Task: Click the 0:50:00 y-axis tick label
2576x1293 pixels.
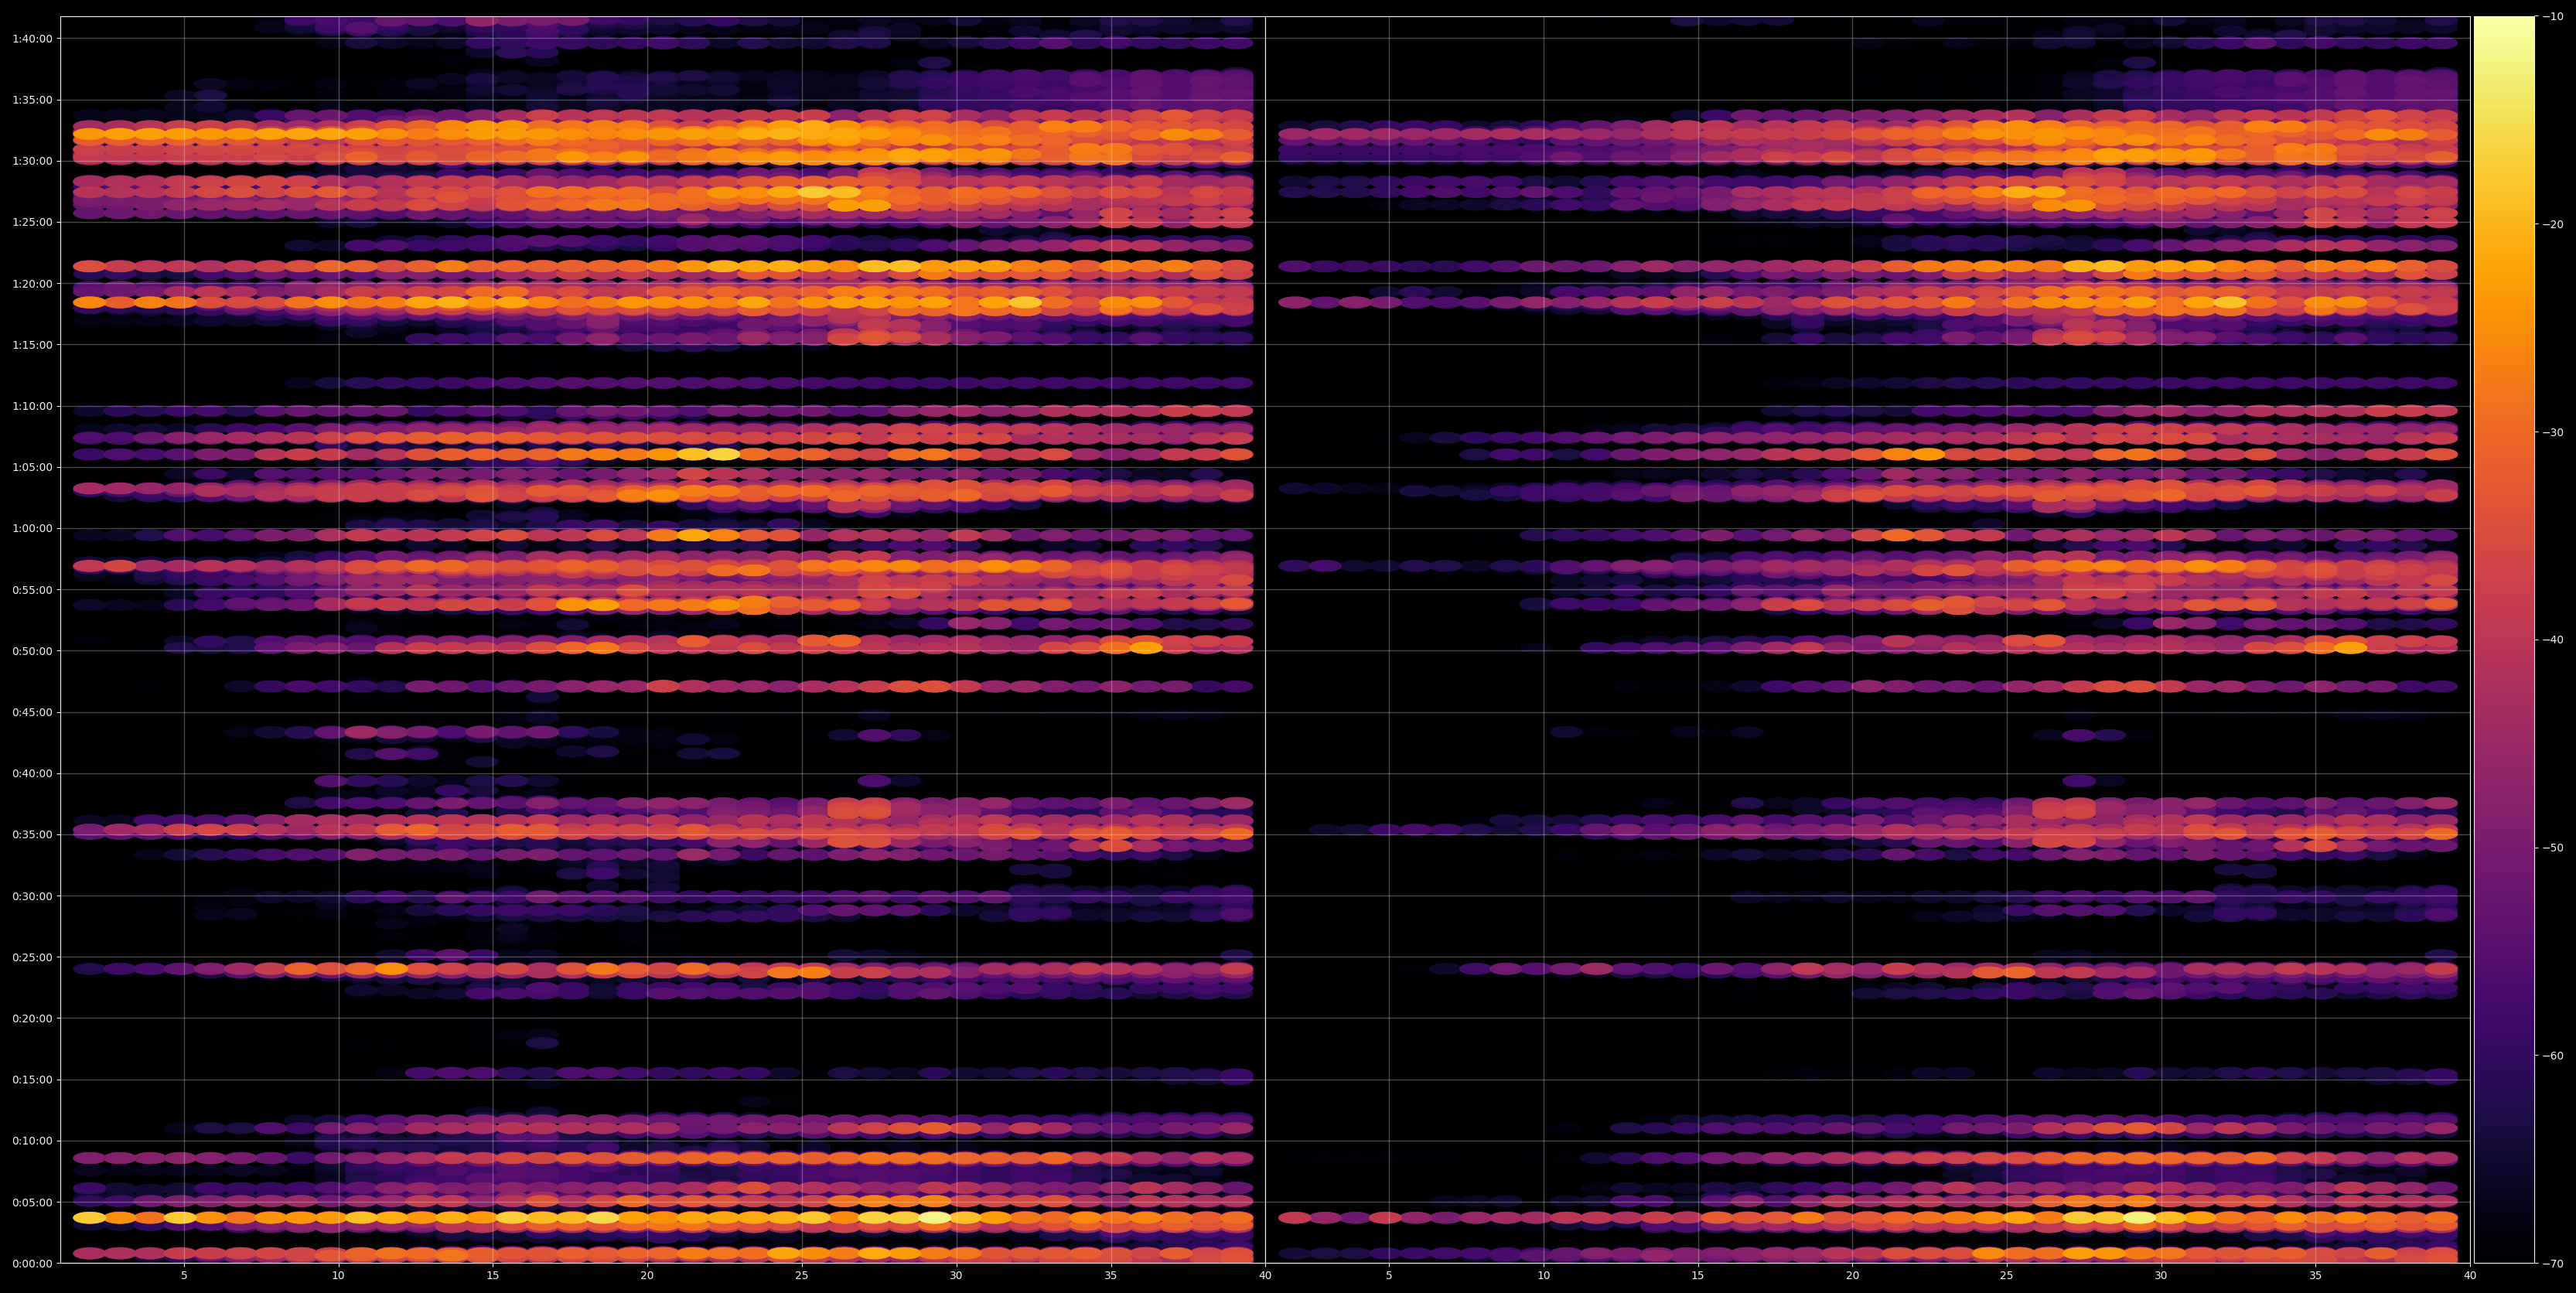Action: coord(32,651)
